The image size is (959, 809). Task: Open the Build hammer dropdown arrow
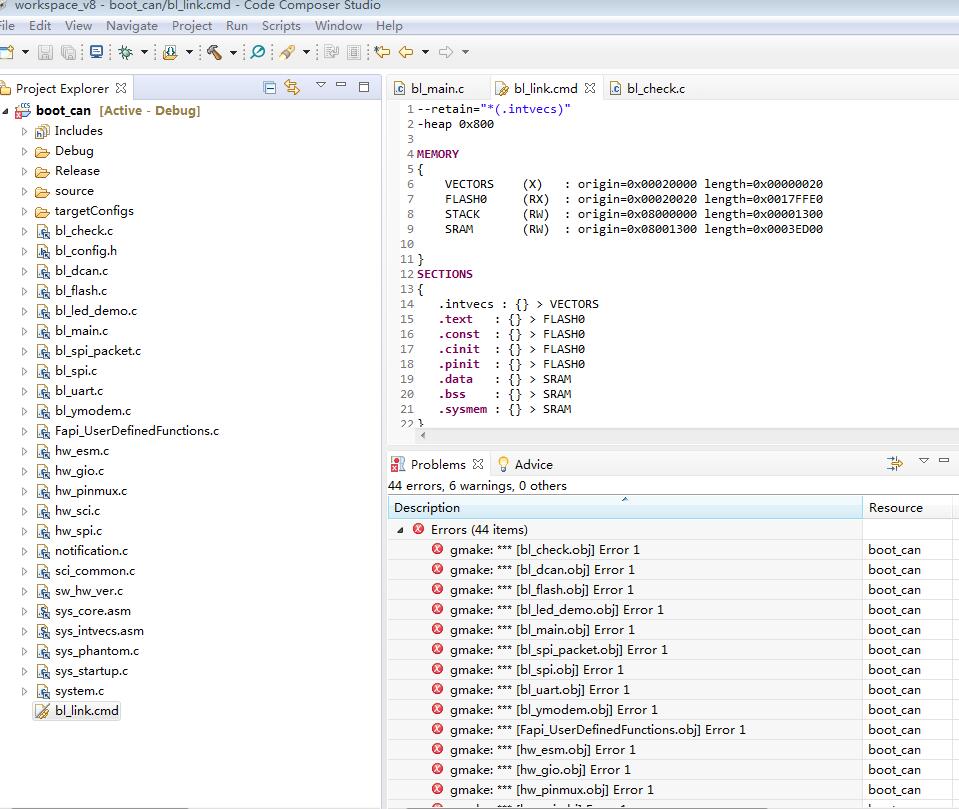[233, 52]
